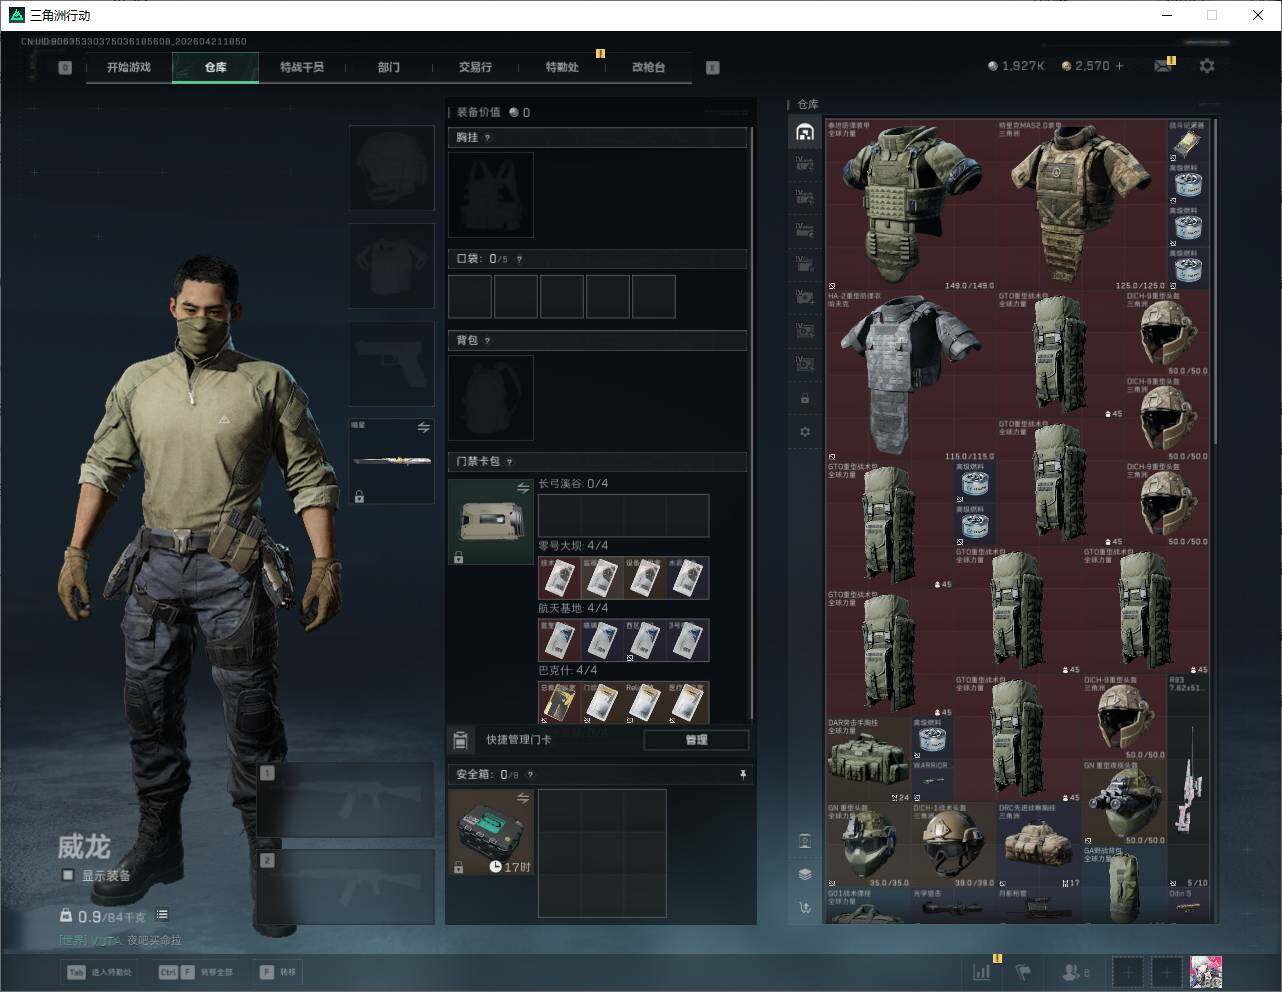Select the HA-2 grey armor in the warehouse
The height and width of the screenshot is (992, 1282).
click(x=911, y=377)
